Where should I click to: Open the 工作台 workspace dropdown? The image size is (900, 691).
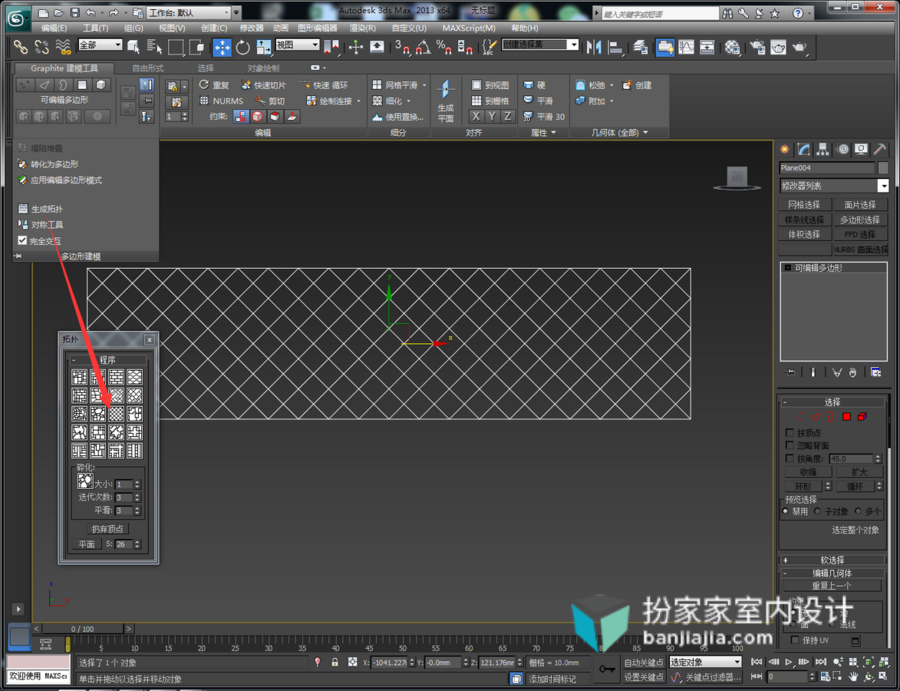[x=189, y=13]
